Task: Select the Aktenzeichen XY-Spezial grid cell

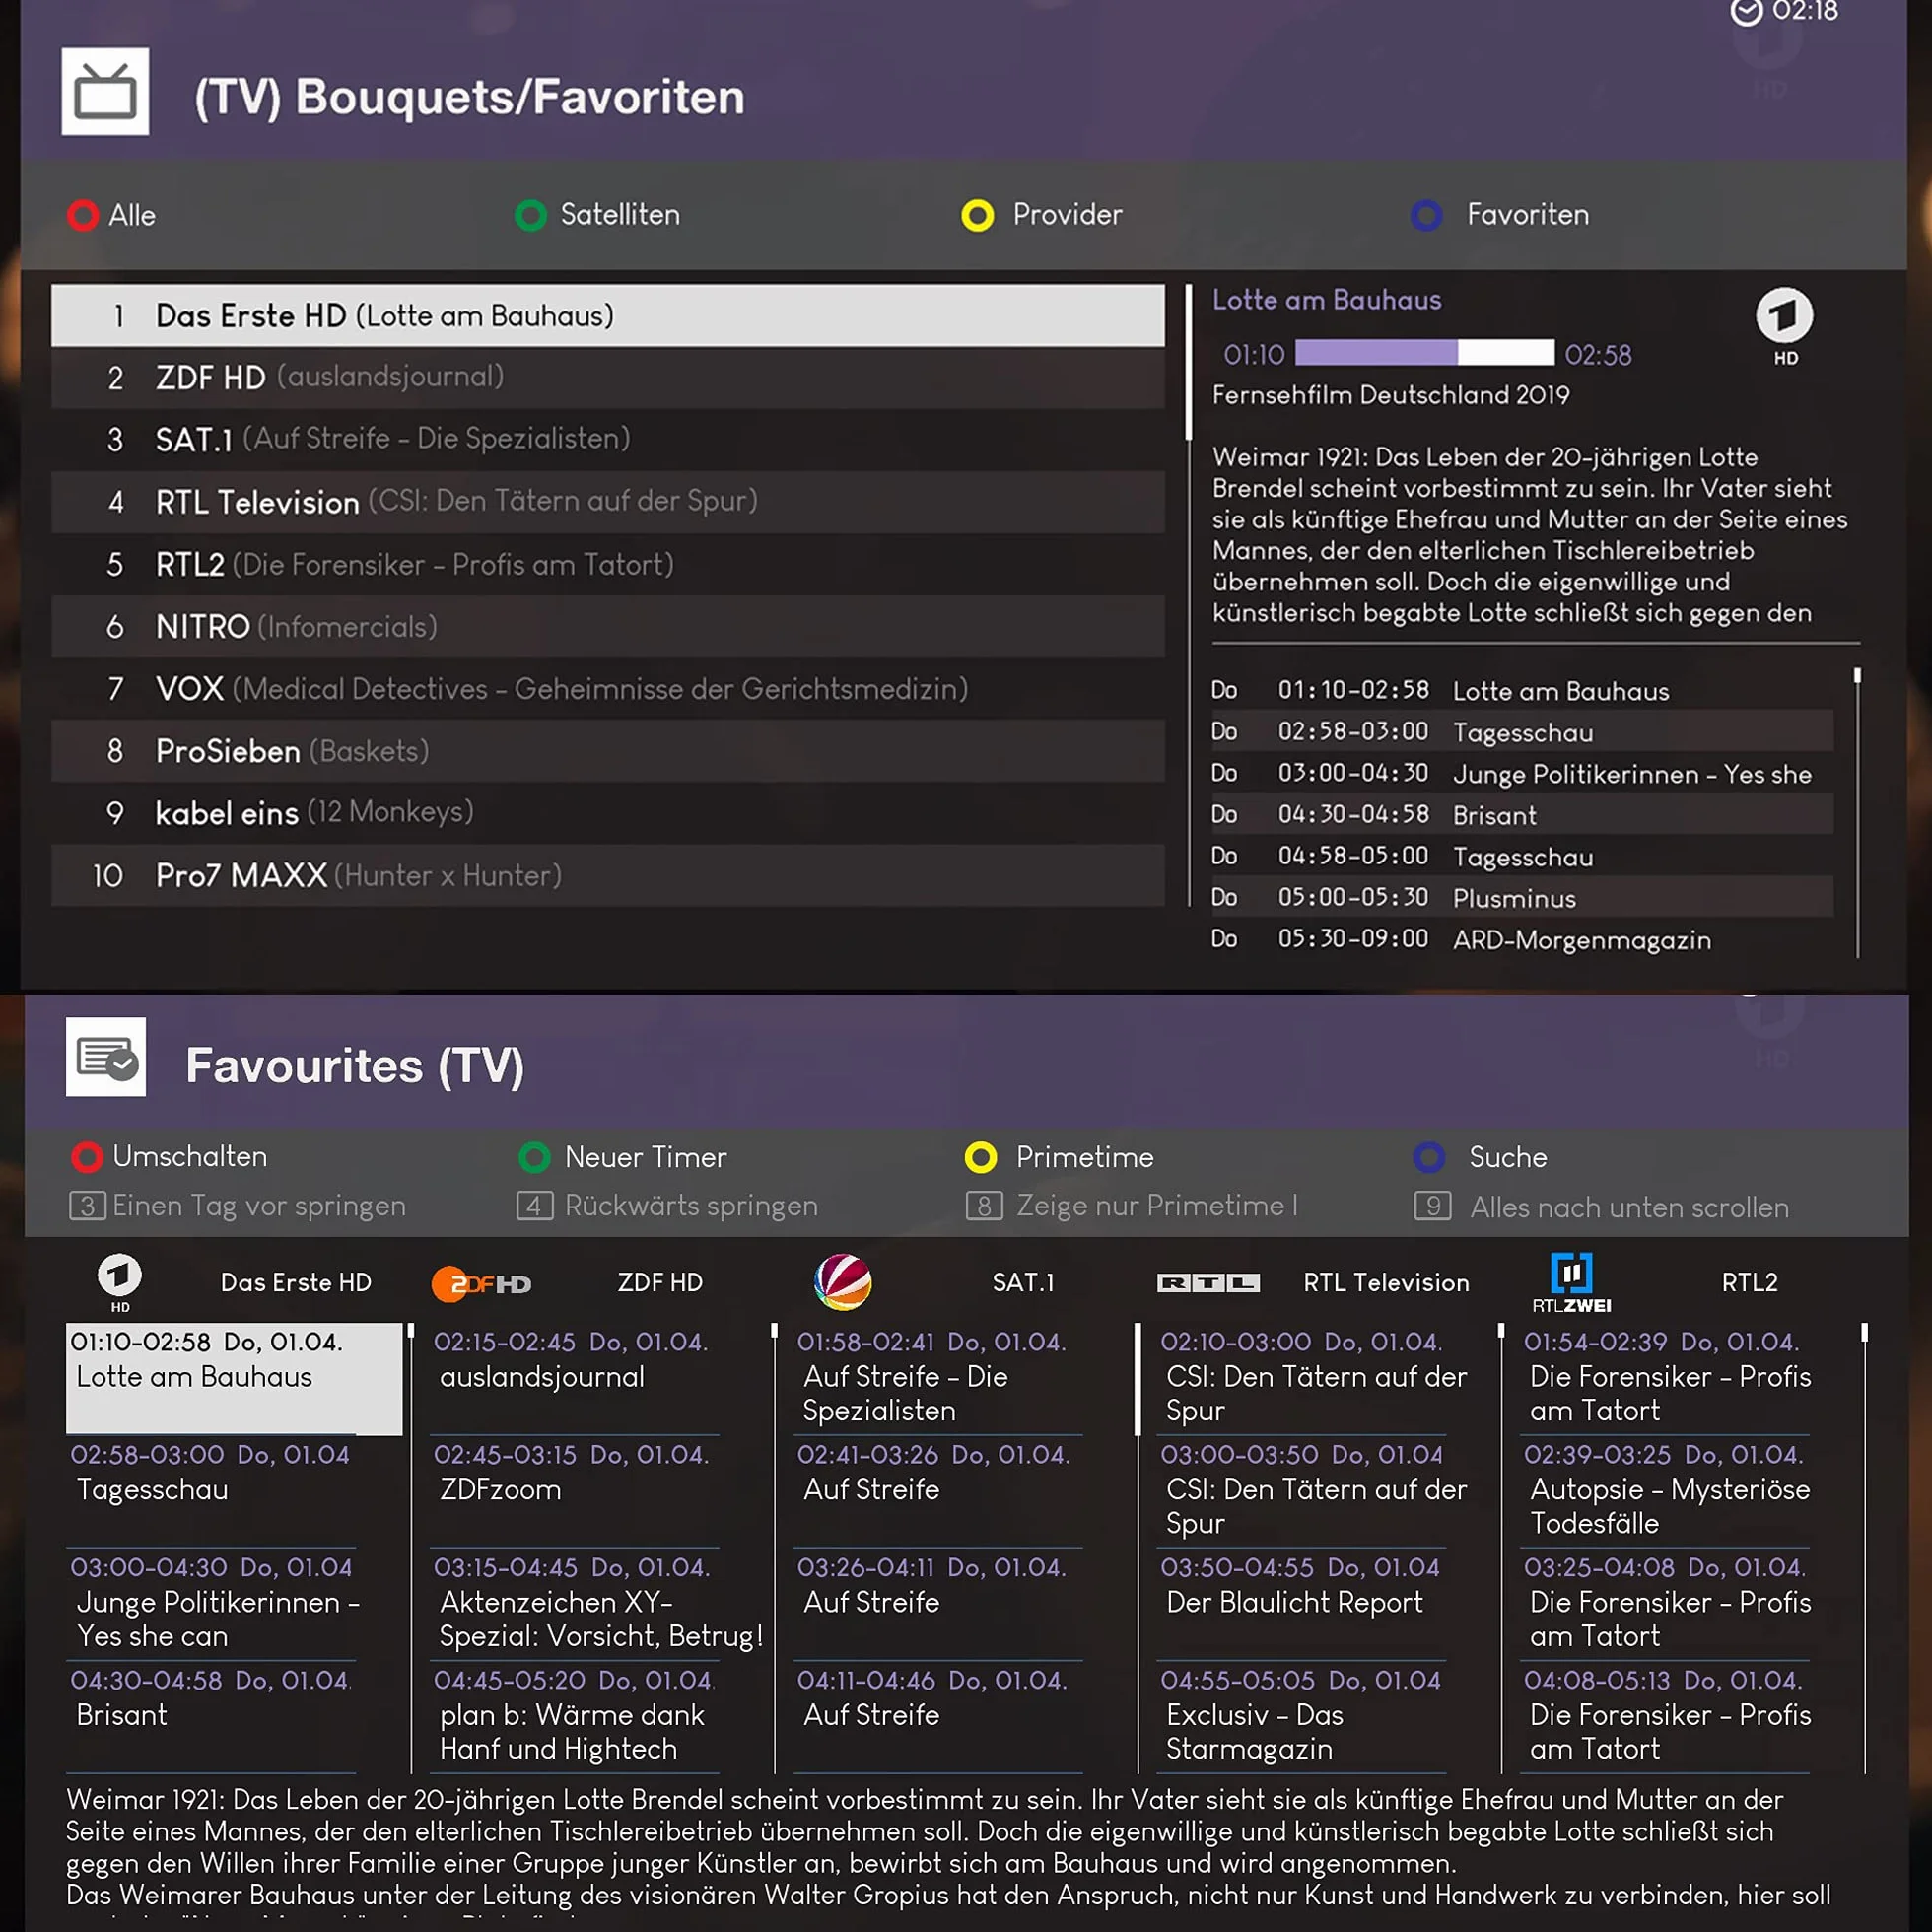Action: point(598,1605)
